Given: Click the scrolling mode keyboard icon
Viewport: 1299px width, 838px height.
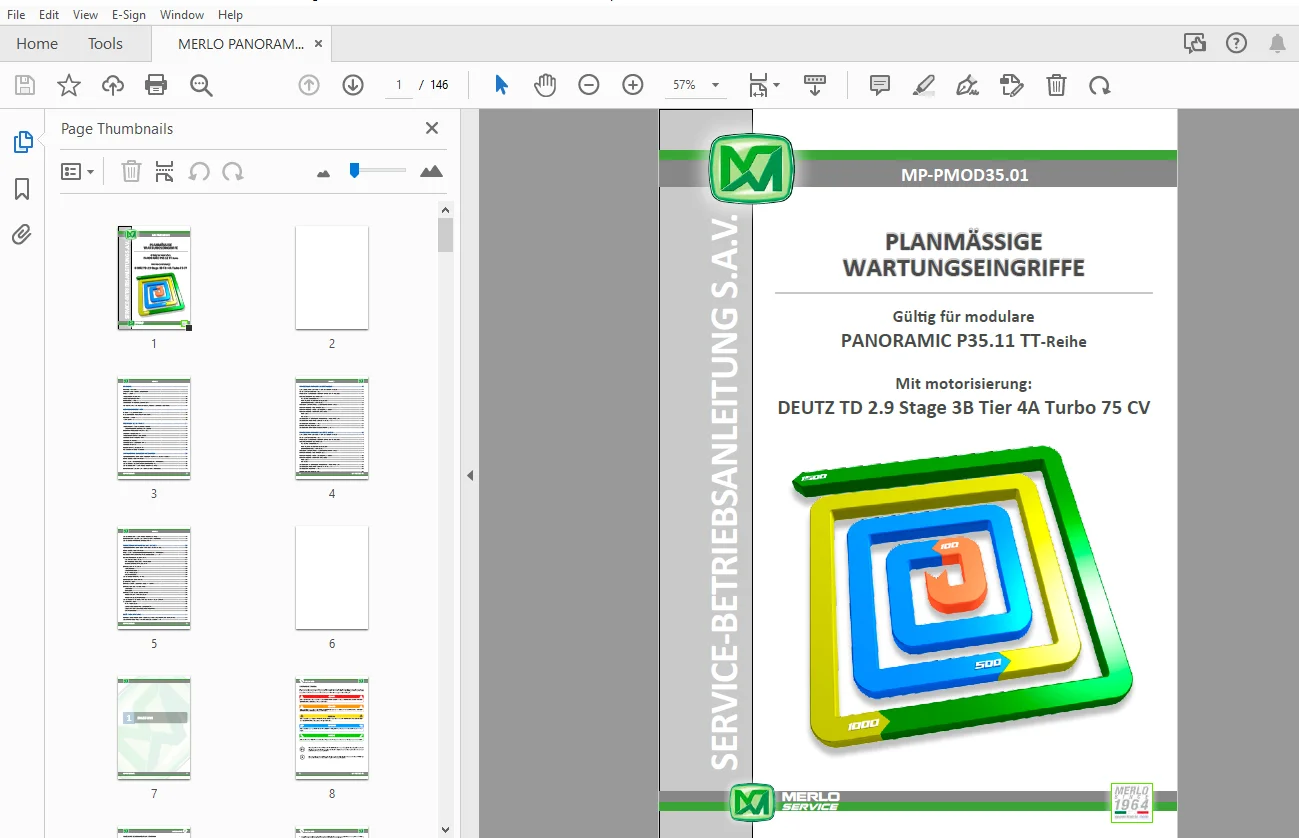Looking at the screenshot, I should coord(815,85).
